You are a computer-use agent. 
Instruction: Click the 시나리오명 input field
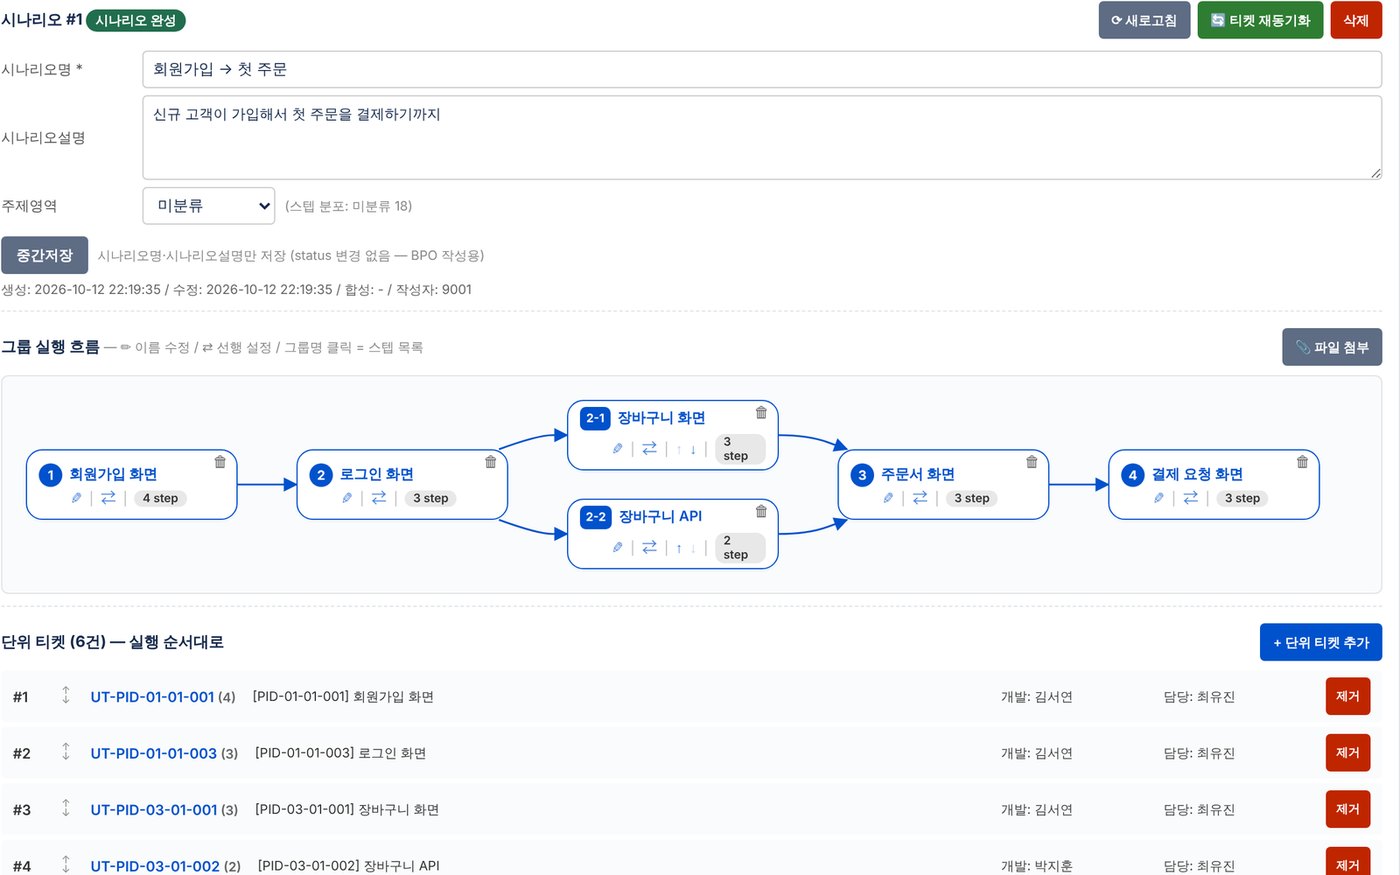pyautogui.click(x=762, y=69)
